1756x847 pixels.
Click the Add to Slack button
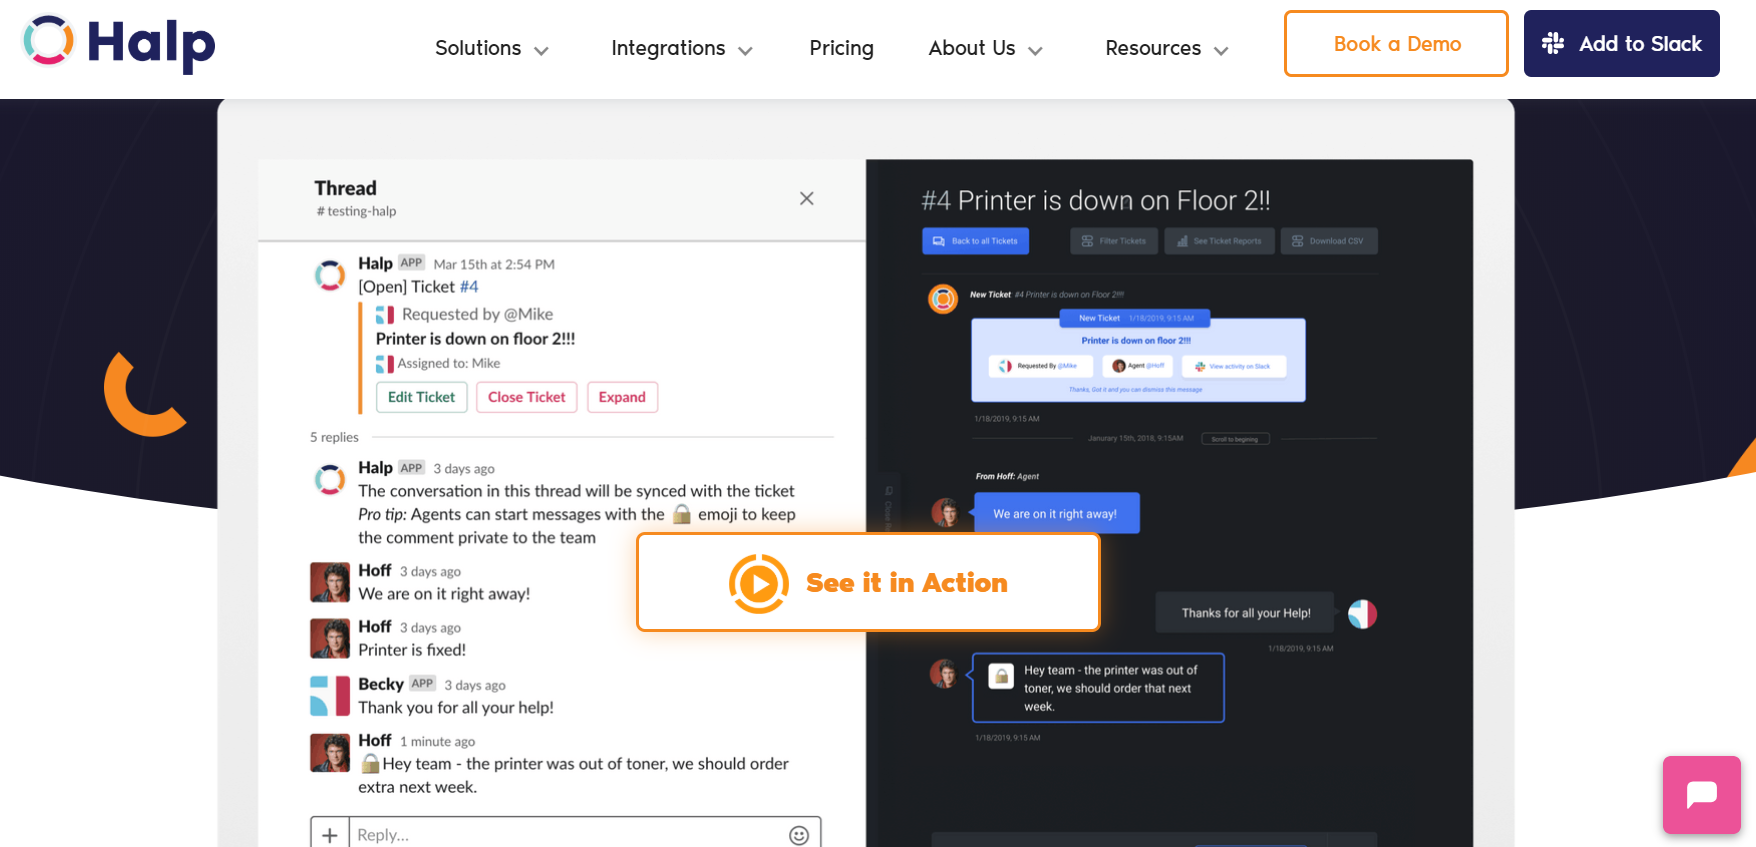pyautogui.click(x=1621, y=44)
